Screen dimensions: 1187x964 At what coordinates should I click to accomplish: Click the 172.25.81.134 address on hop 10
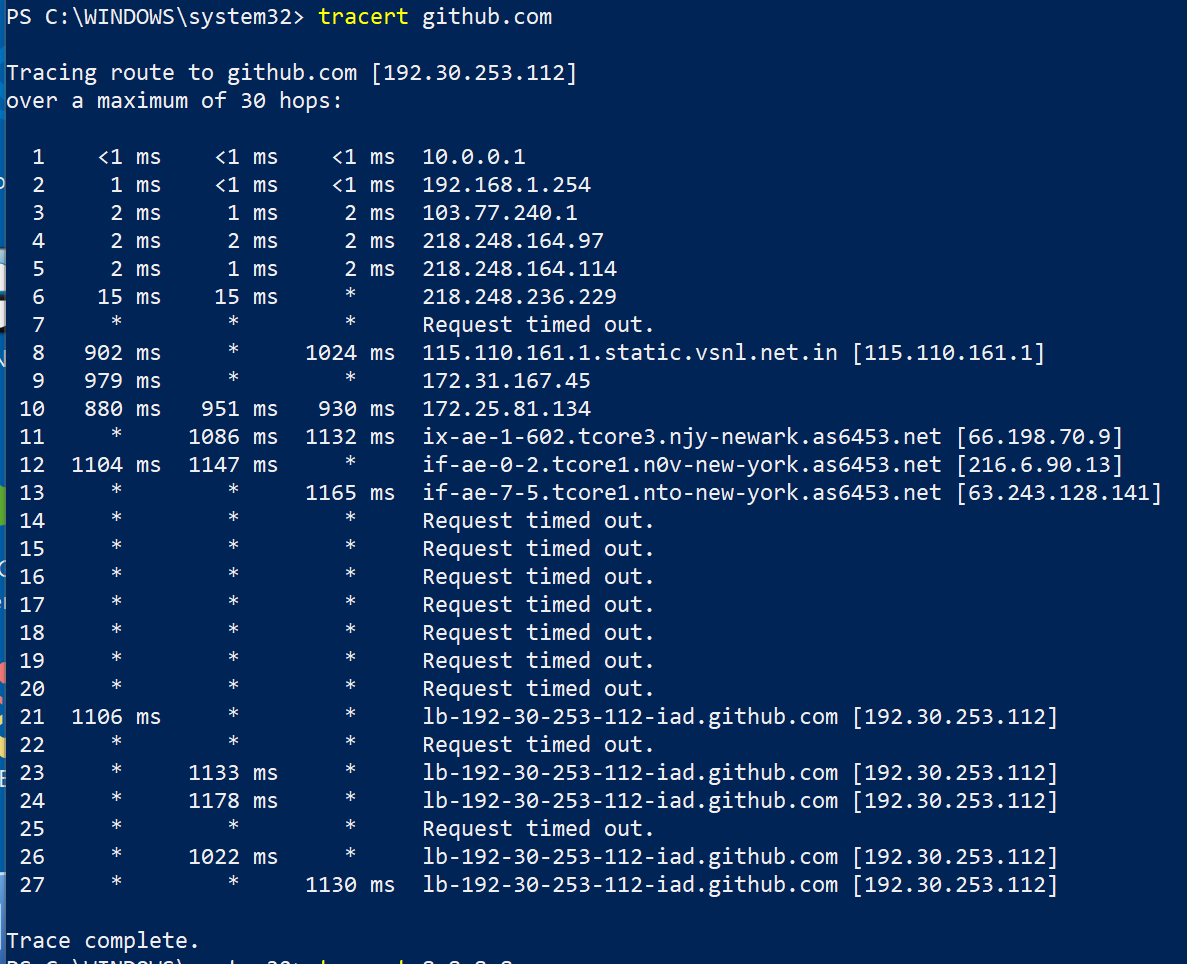point(506,409)
